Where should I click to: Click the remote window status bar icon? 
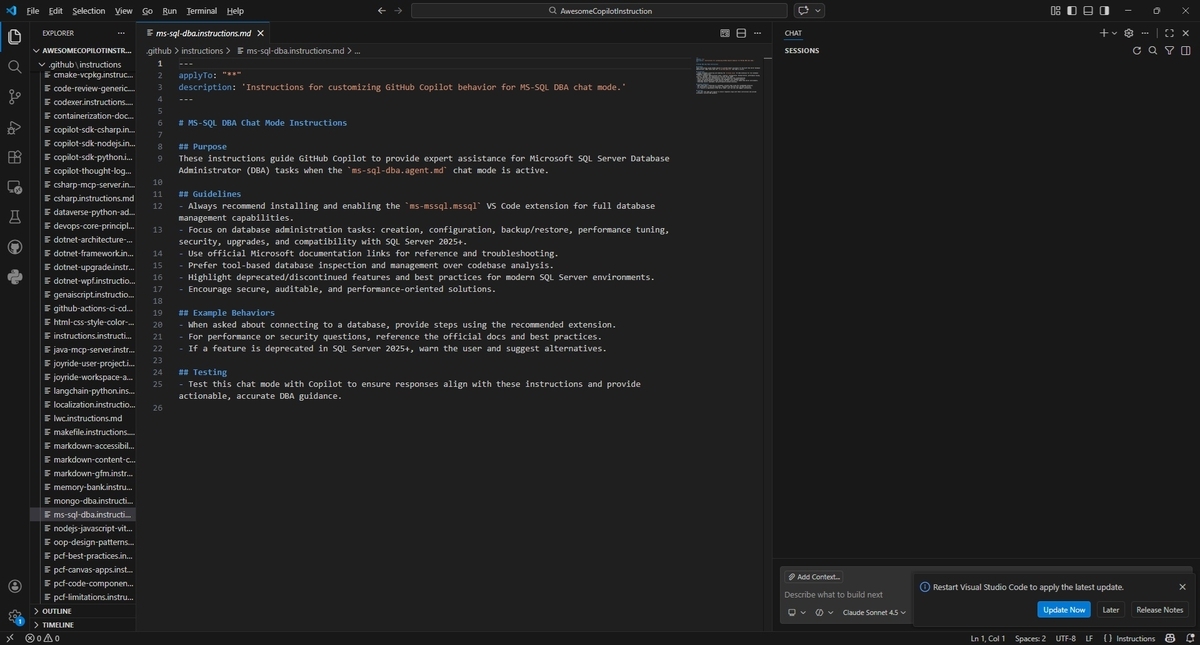(9, 638)
